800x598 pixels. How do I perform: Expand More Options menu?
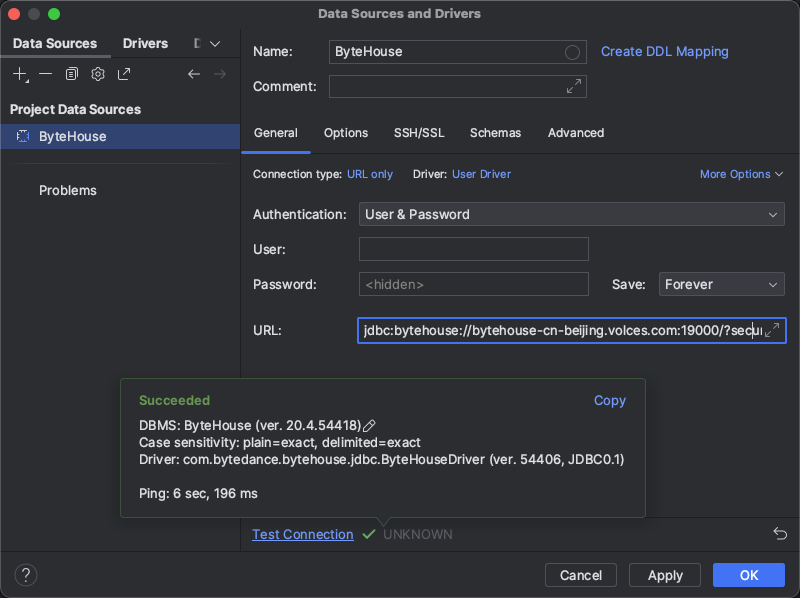click(x=741, y=174)
